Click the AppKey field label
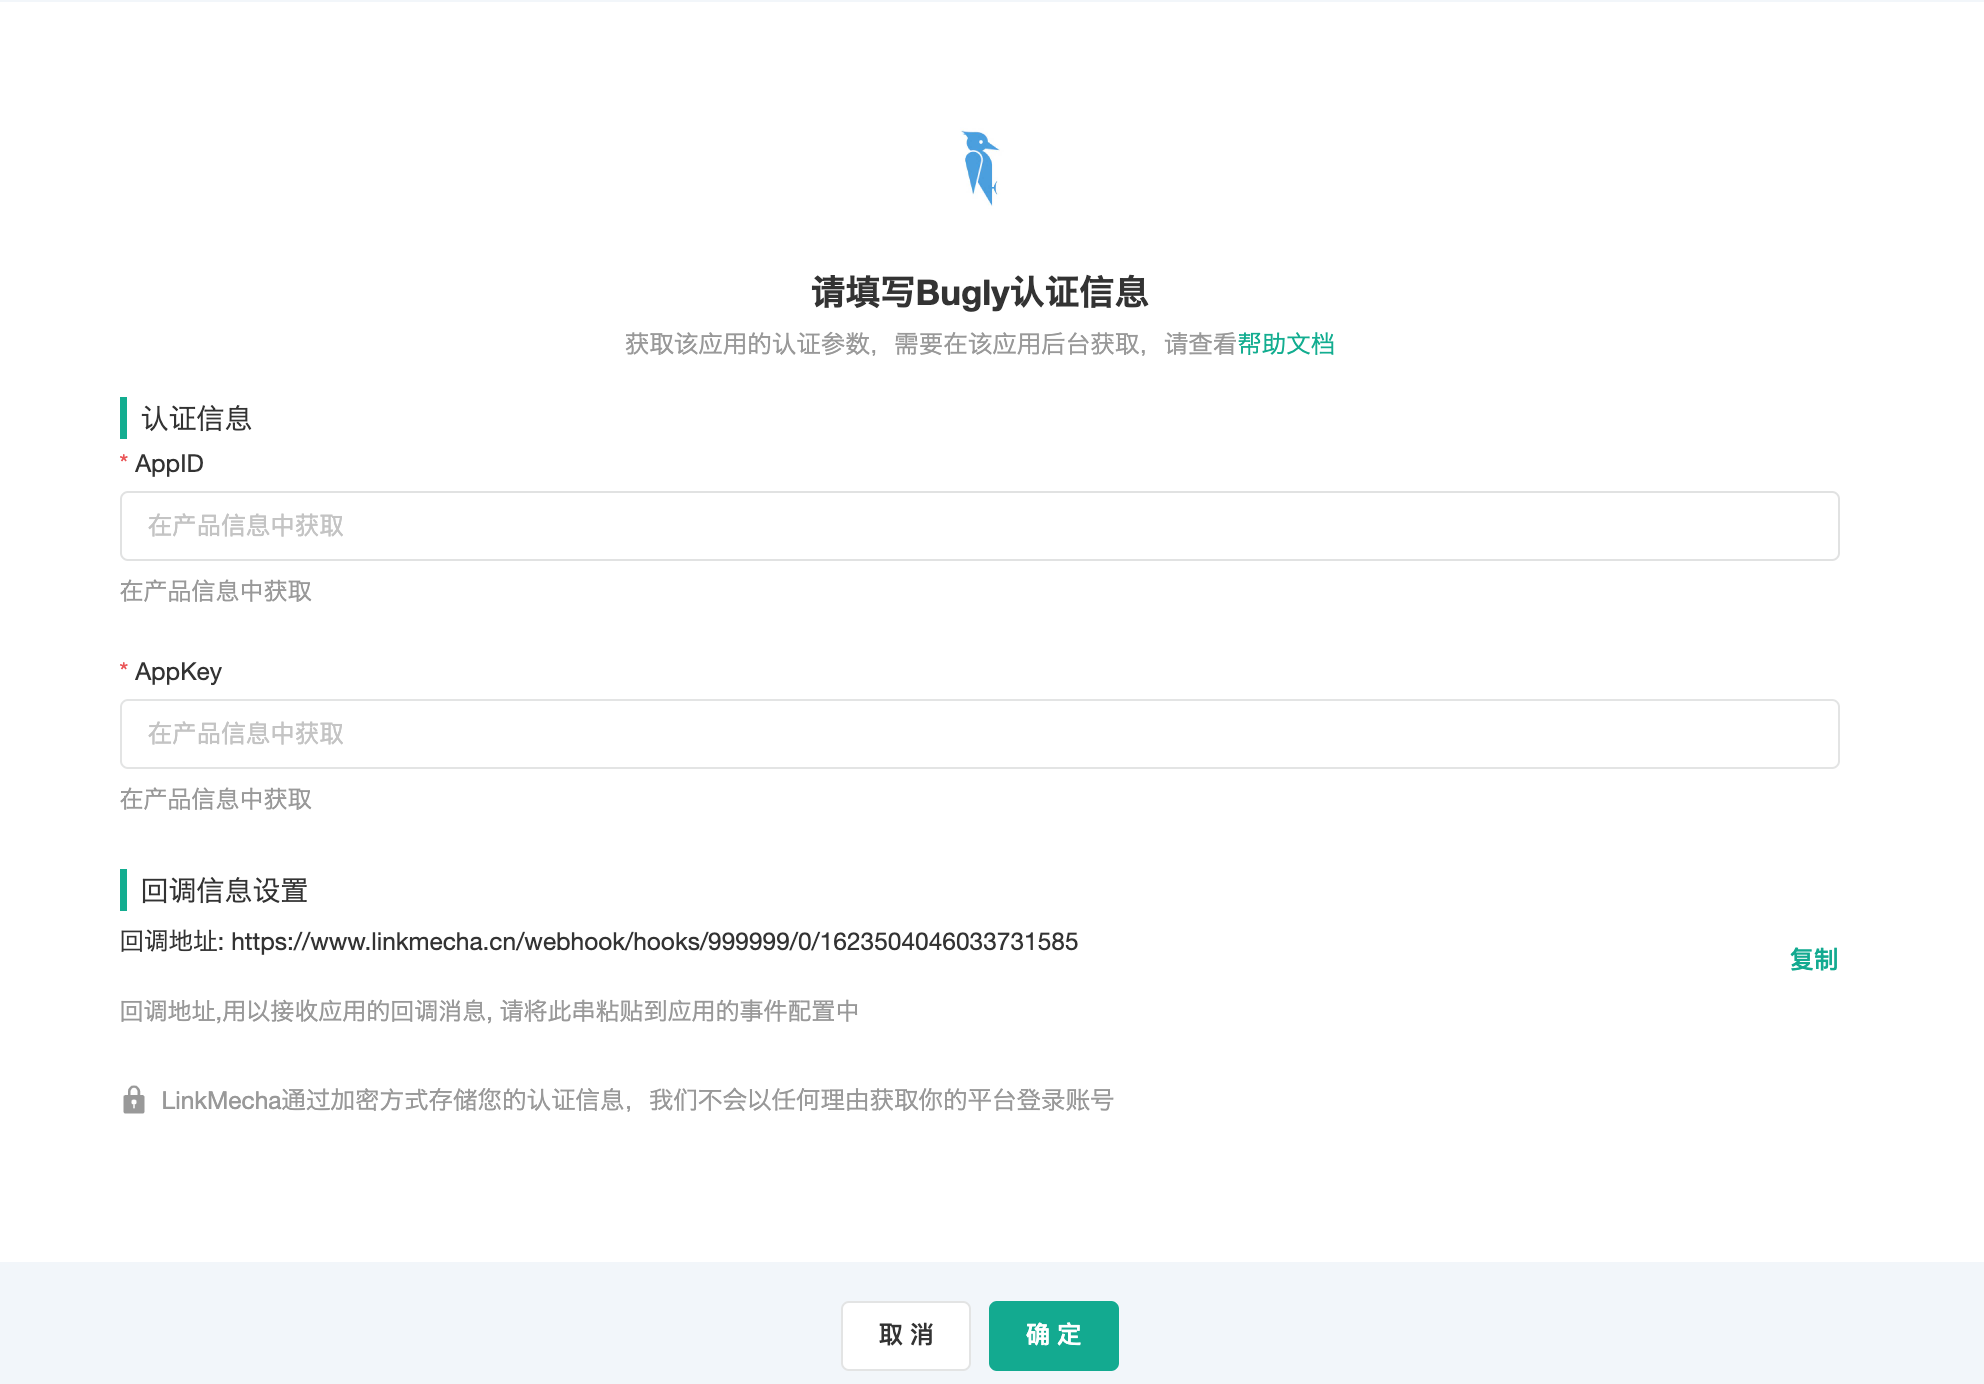 click(178, 672)
